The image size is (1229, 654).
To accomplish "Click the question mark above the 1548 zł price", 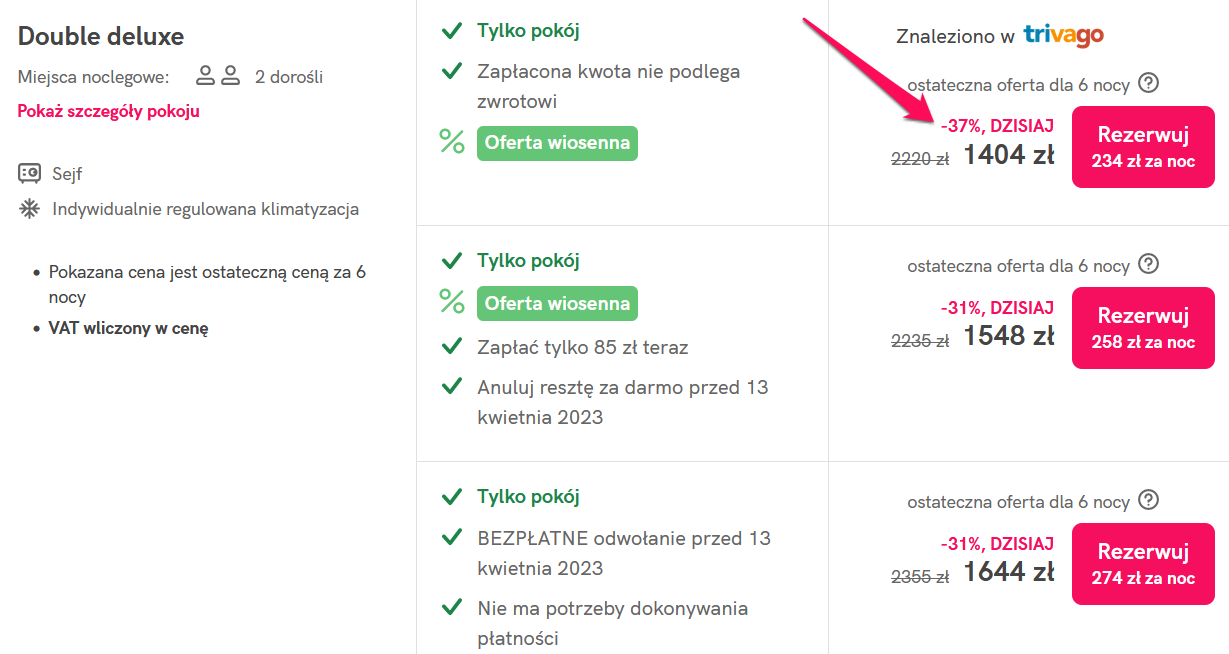I will click(x=1149, y=264).
